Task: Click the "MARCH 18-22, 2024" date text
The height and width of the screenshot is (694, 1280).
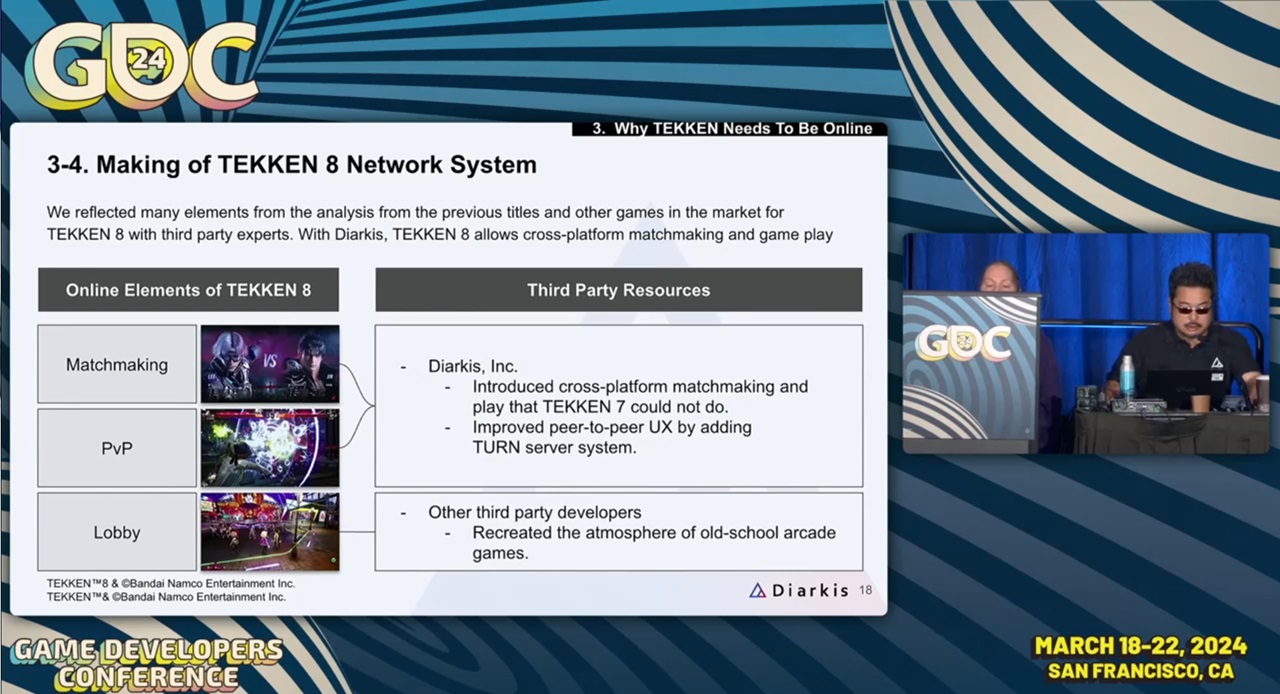Action: [1141, 647]
